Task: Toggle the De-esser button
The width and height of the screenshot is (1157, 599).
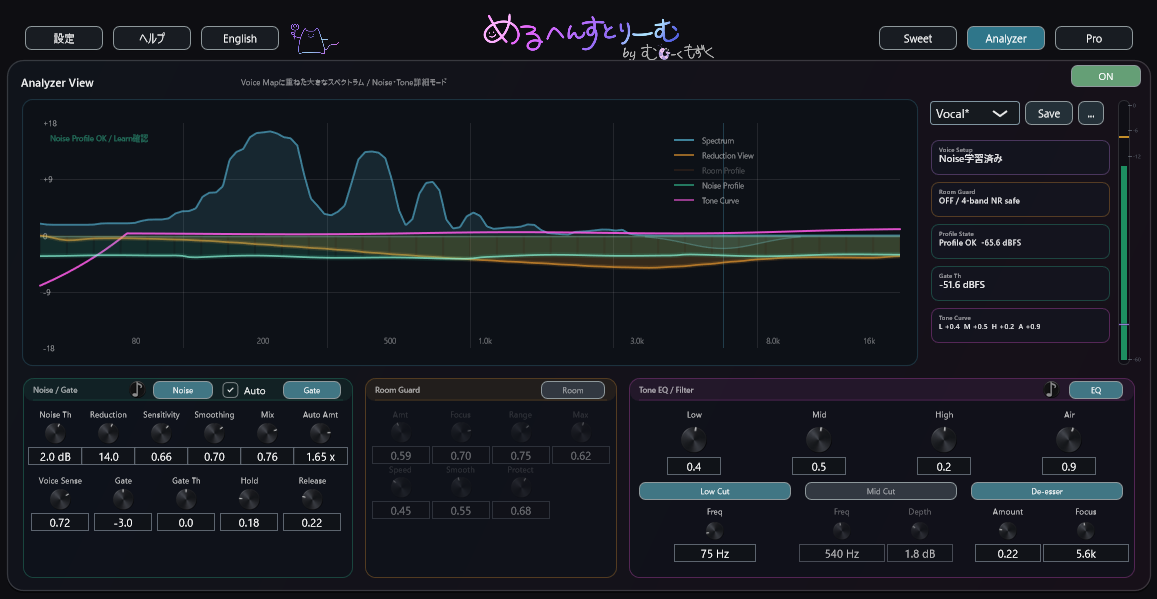Action: pos(1046,491)
